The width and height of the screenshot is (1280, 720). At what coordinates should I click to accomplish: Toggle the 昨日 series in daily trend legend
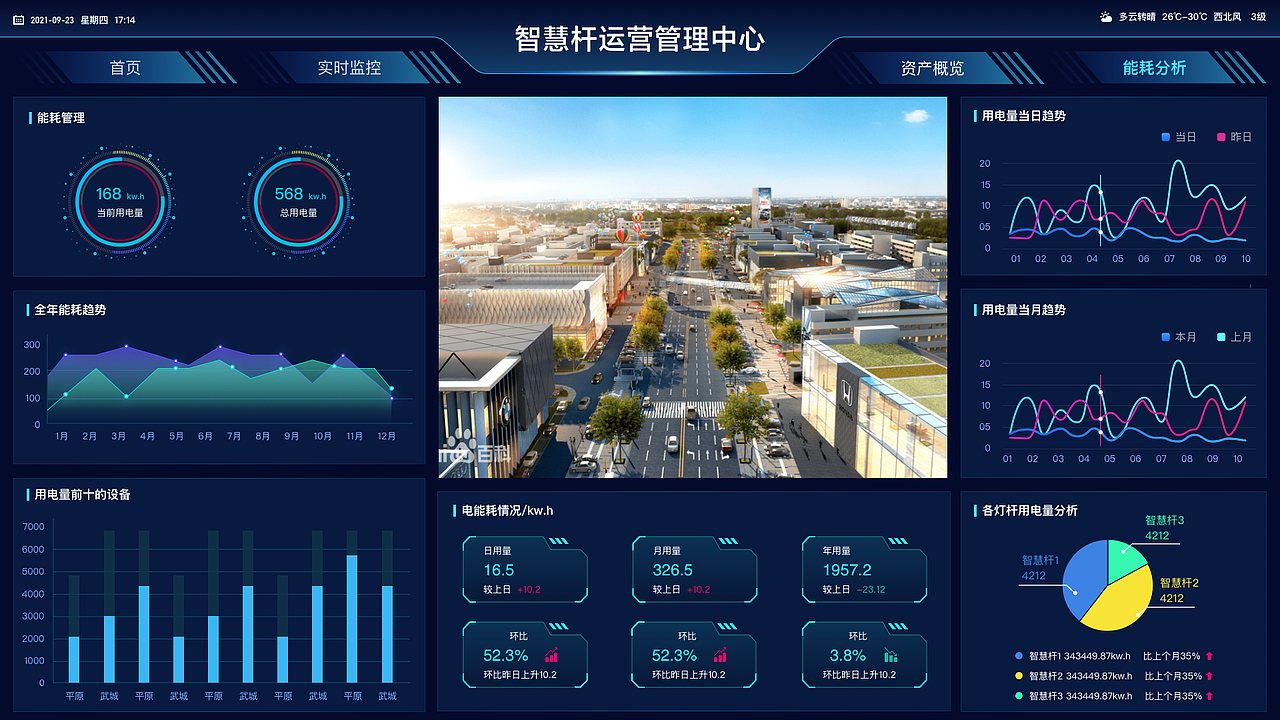(1234, 137)
